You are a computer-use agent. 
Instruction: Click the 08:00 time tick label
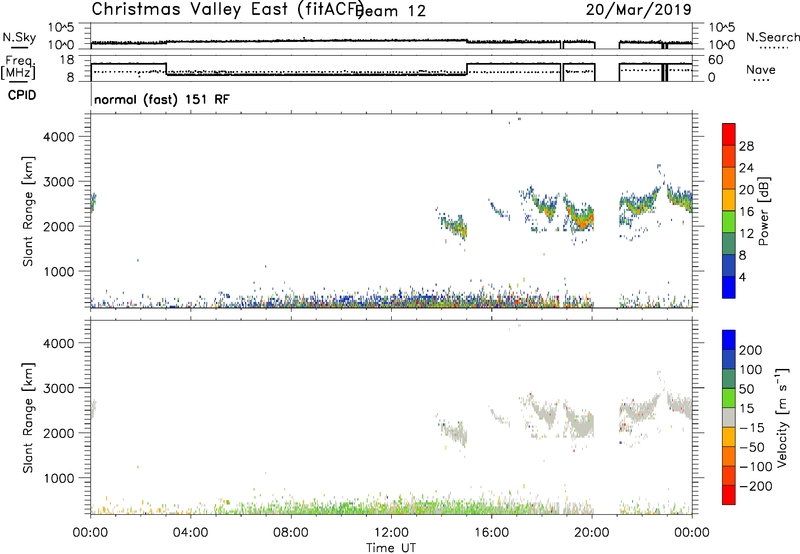pyautogui.click(x=291, y=533)
